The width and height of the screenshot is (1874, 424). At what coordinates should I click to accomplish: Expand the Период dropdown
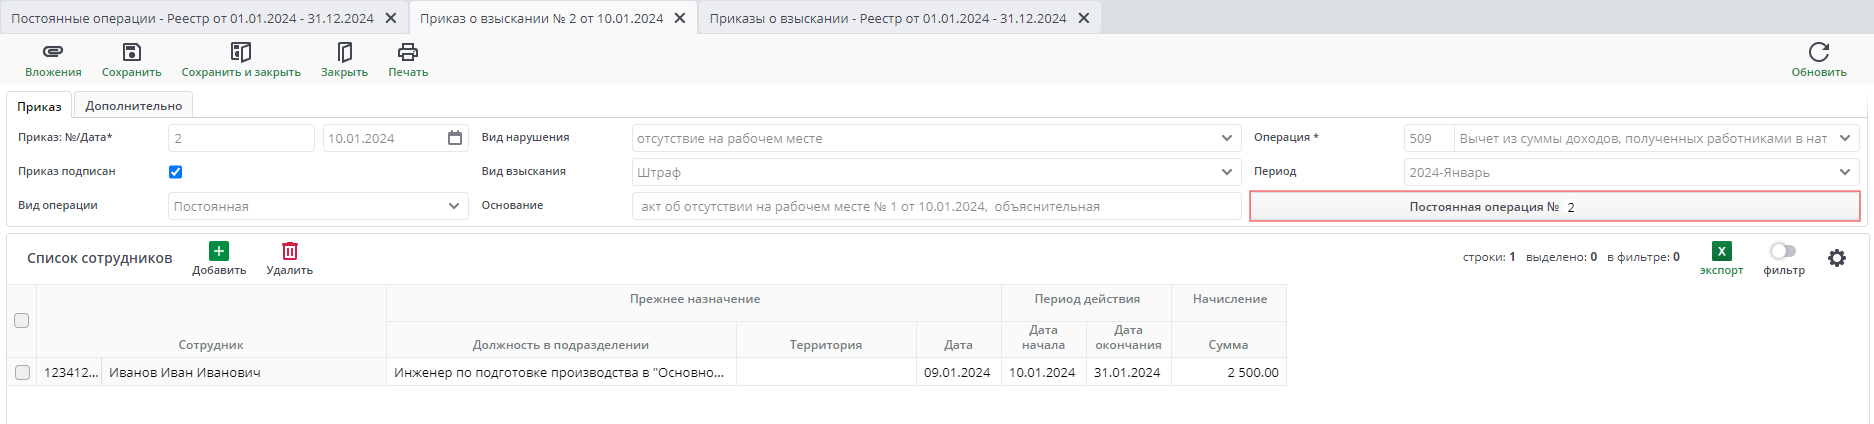tap(1845, 172)
